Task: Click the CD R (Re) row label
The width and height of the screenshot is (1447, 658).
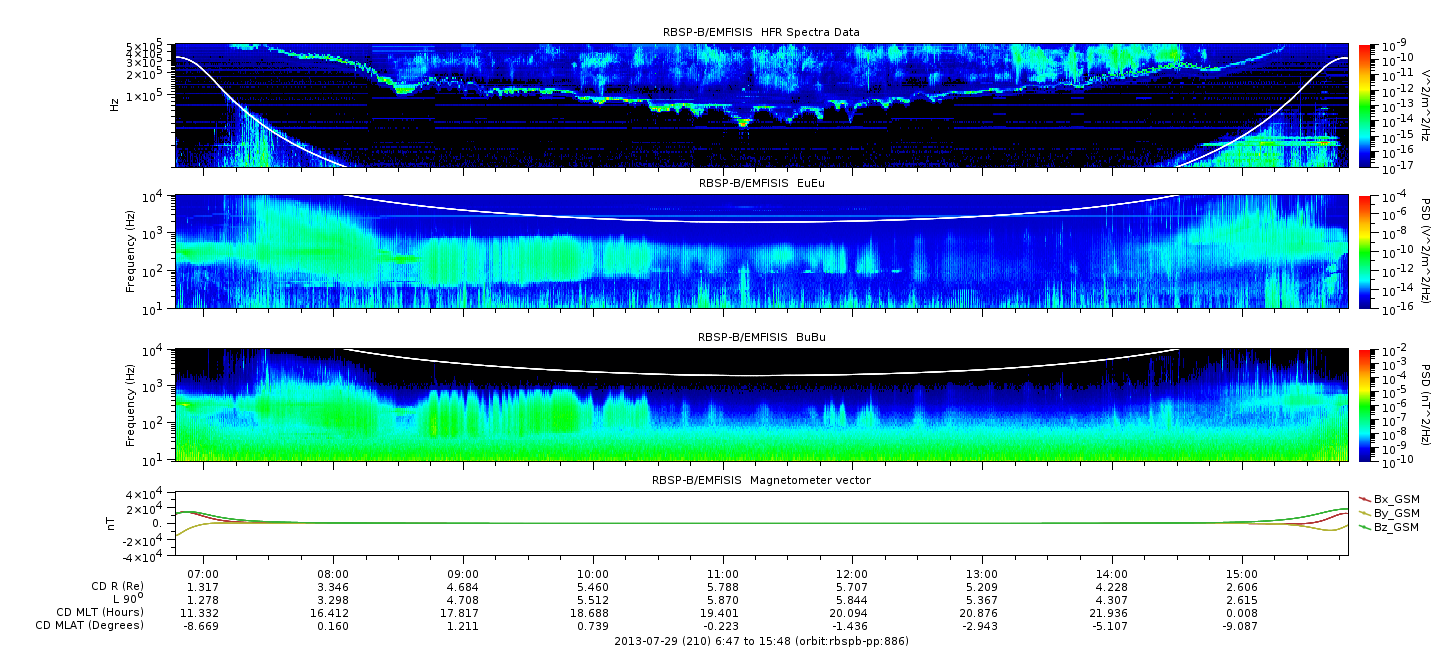Action: [x=113, y=587]
